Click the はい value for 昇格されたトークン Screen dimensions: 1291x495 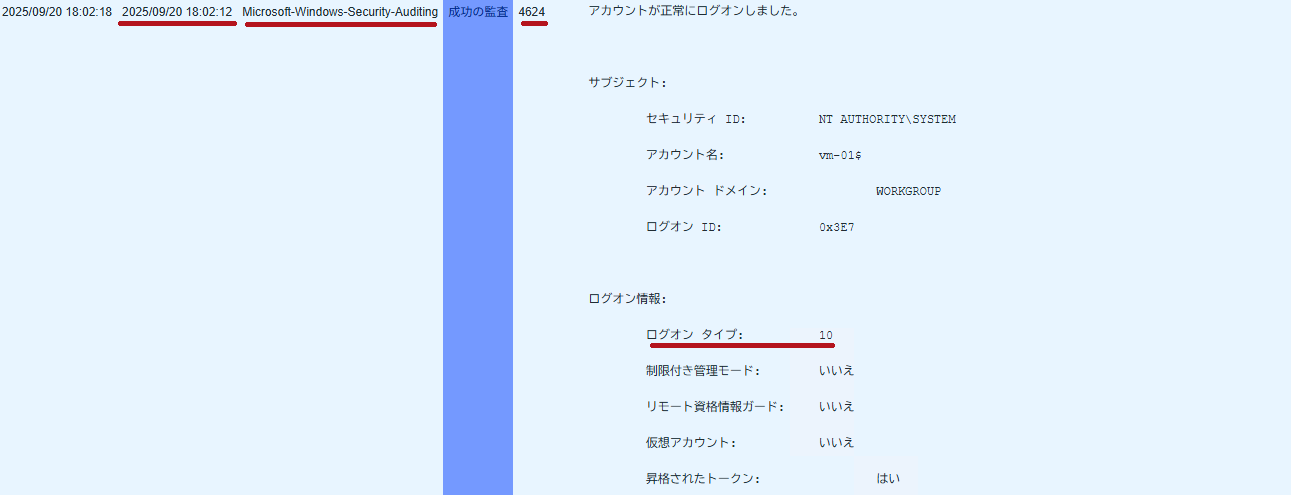888,479
